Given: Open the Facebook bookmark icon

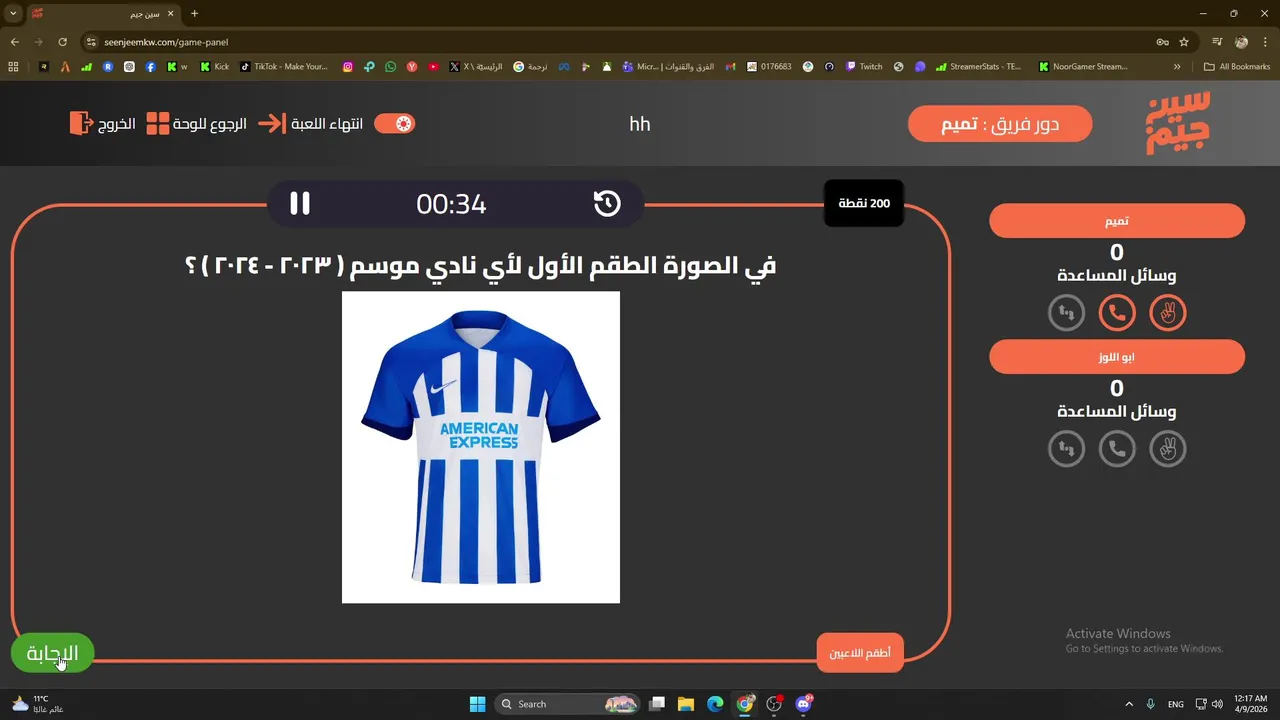Looking at the screenshot, I should [x=150, y=67].
